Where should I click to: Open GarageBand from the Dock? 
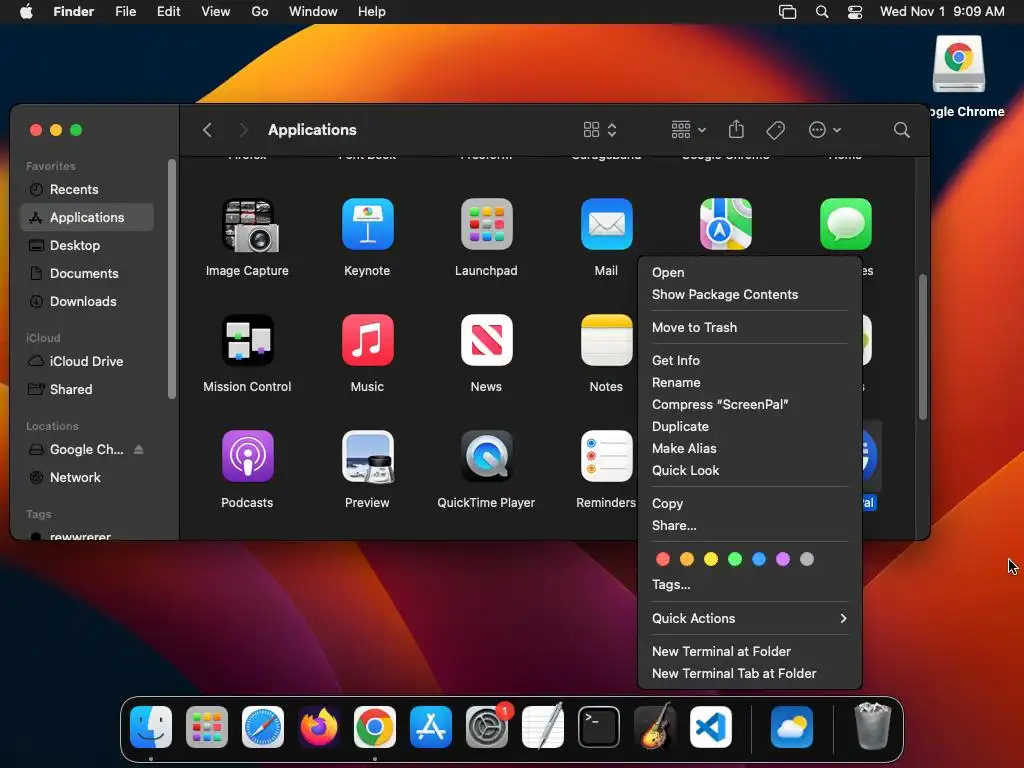click(x=654, y=727)
